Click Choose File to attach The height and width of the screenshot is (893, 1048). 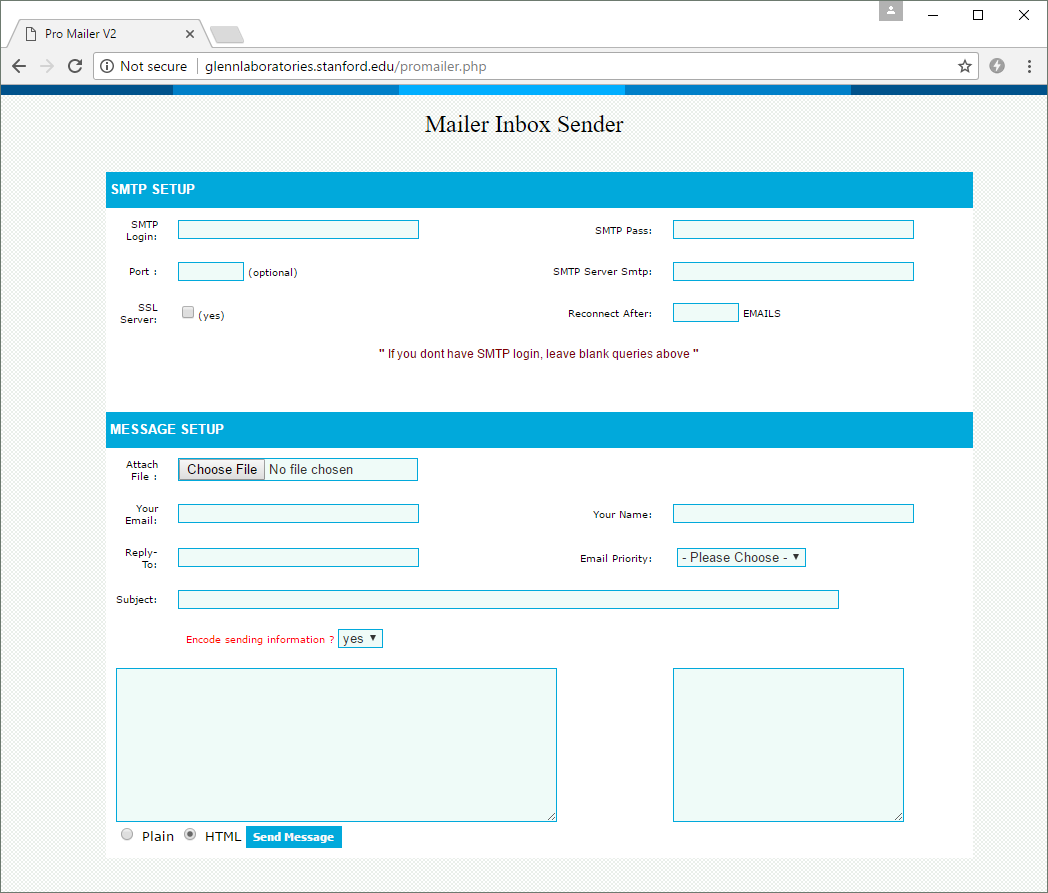coord(222,469)
